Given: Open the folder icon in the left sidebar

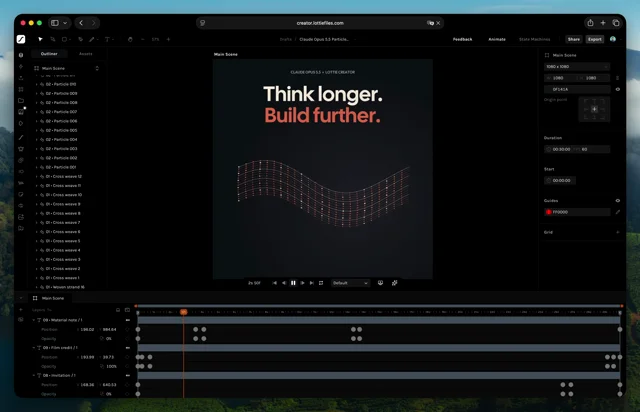Looking at the screenshot, I should pyautogui.click(x=21, y=100).
